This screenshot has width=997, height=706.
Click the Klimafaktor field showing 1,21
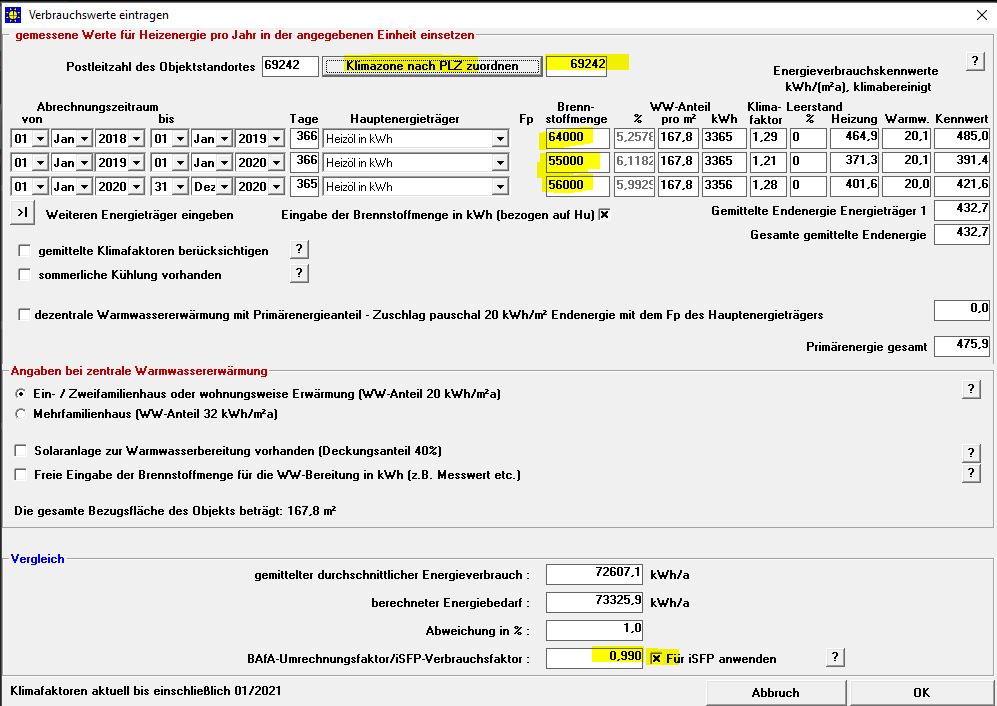[767, 162]
